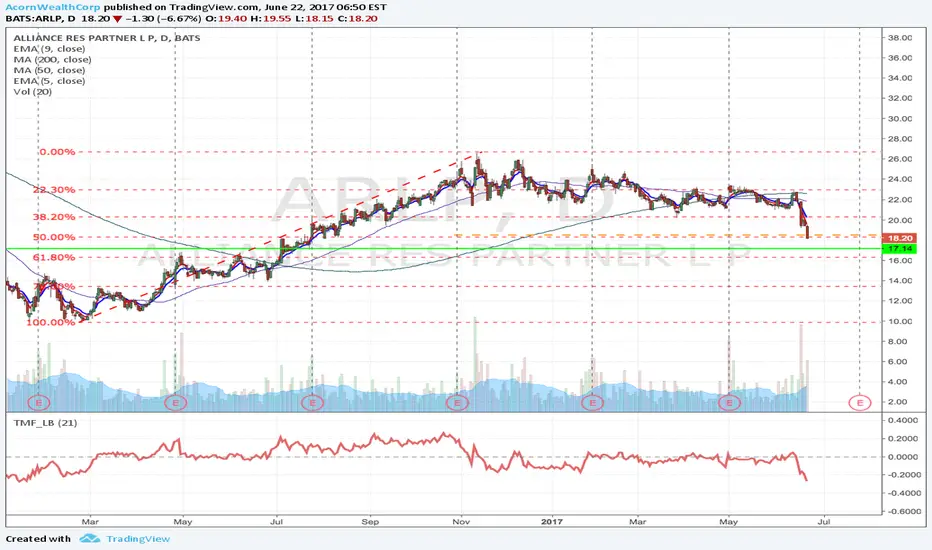Screen dimensions: 932x550
Task: Click the earnings E marker above May 2017
Action: pyautogui.click(x=729, y=403)
